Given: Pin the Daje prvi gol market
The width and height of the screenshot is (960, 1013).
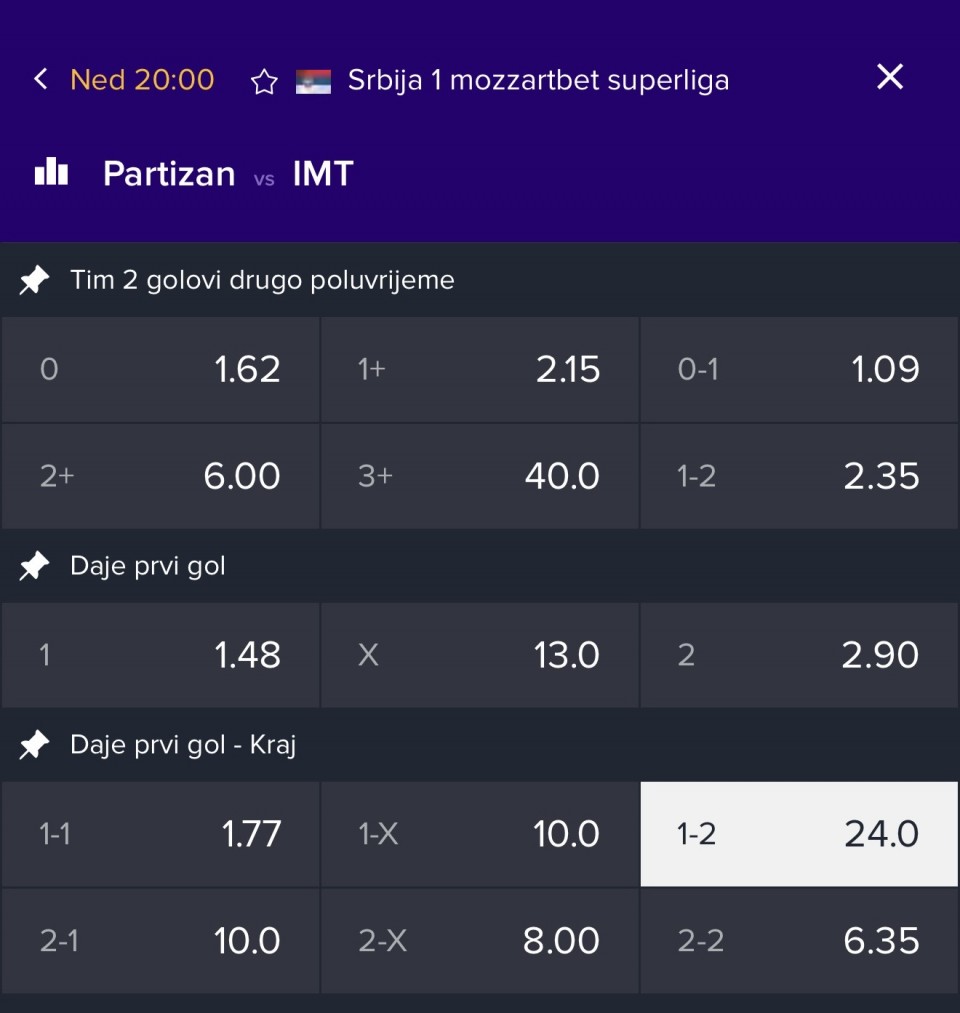Looking at the screenshot, I should pyautogui.click(x=34, y=566).
